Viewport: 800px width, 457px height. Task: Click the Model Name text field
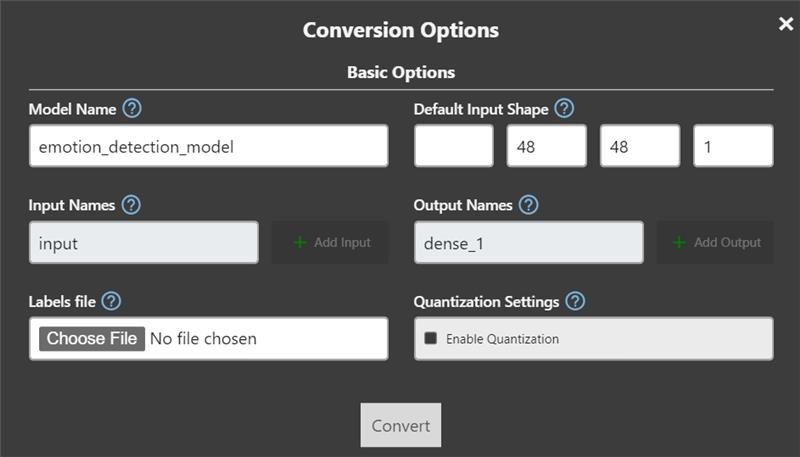point(208,146)
